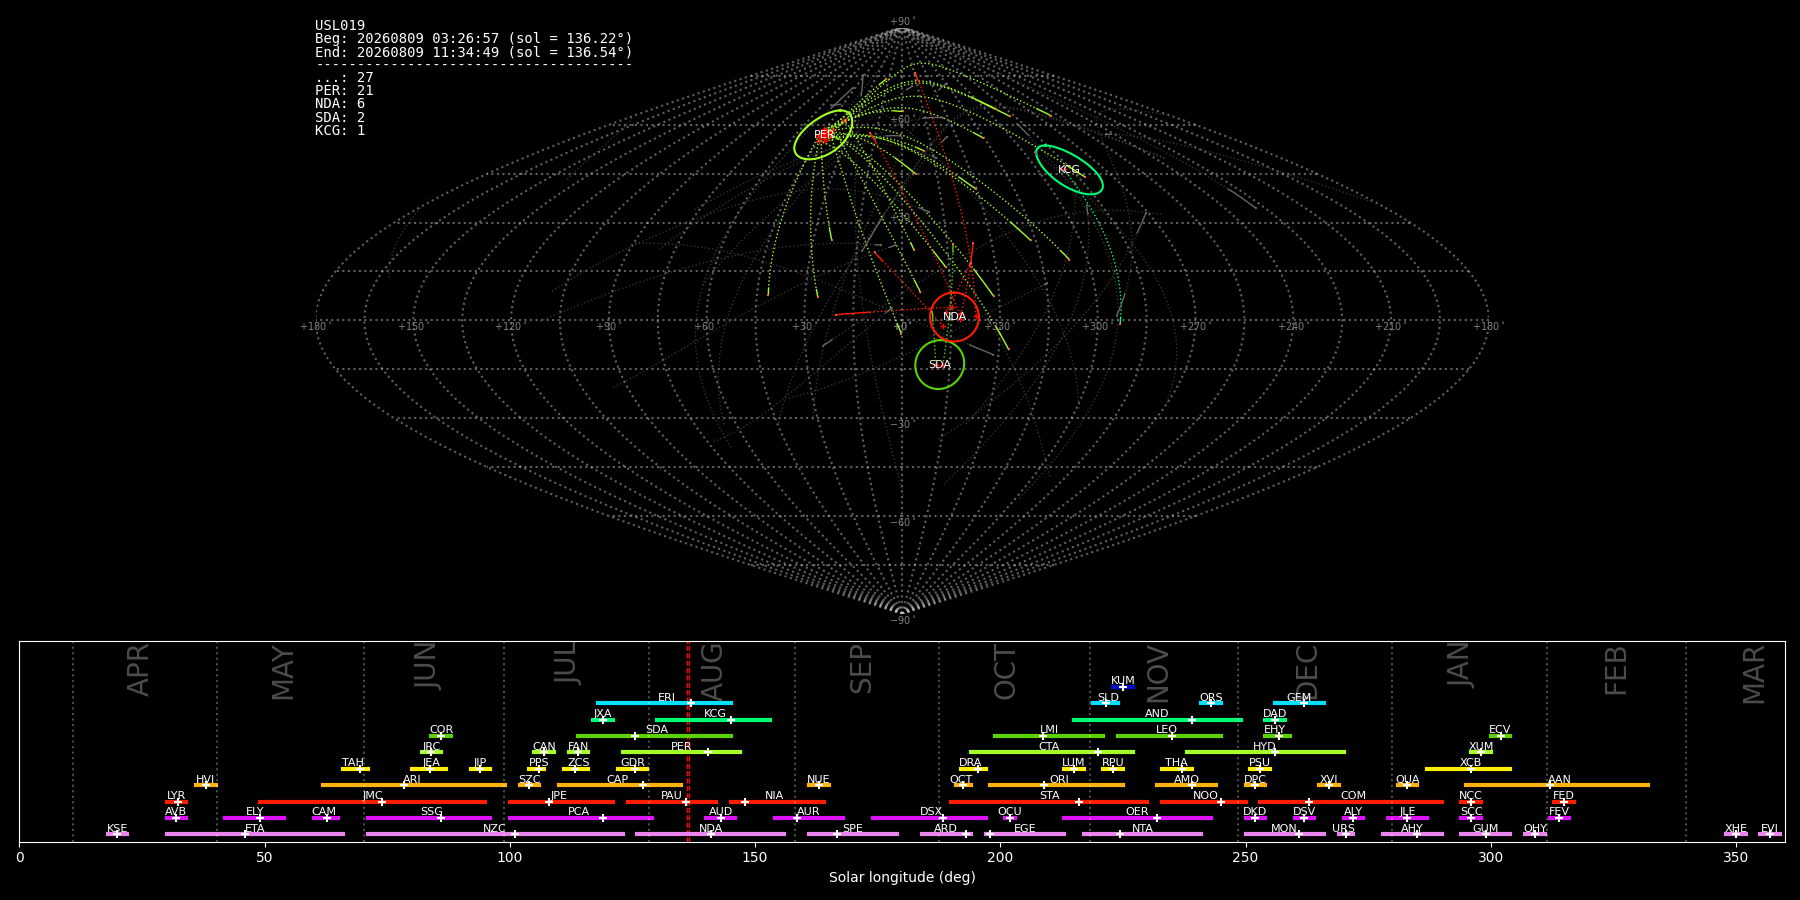The image size is (1800, 900).
Task: Click the GEM shower bar in timeline
Action: [x=1299, y=703]
